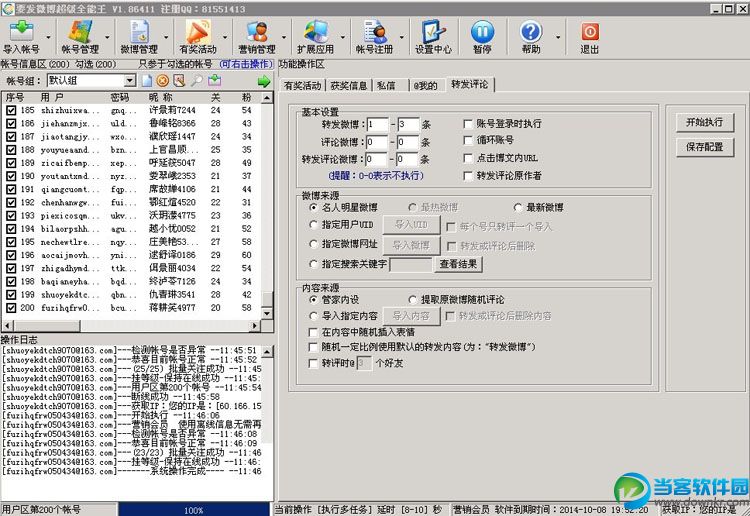Click the 暂停 pause icon
Viewport: 750px width, 516px height.
click(482, 37)
